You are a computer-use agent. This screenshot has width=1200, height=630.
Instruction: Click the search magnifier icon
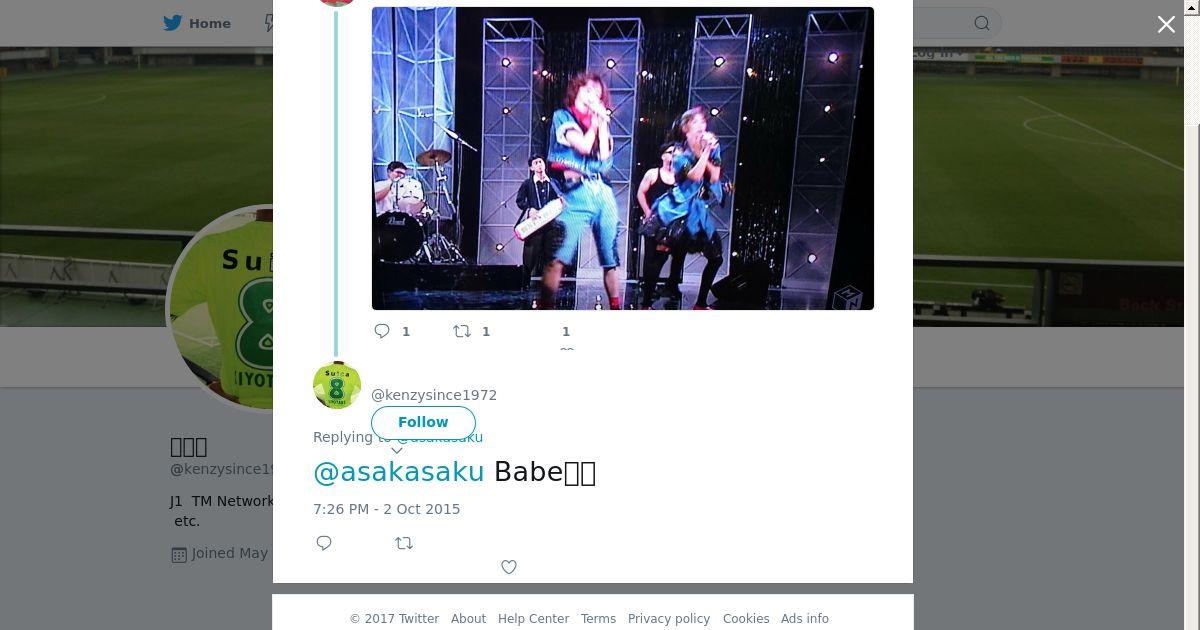coord(982,23)
